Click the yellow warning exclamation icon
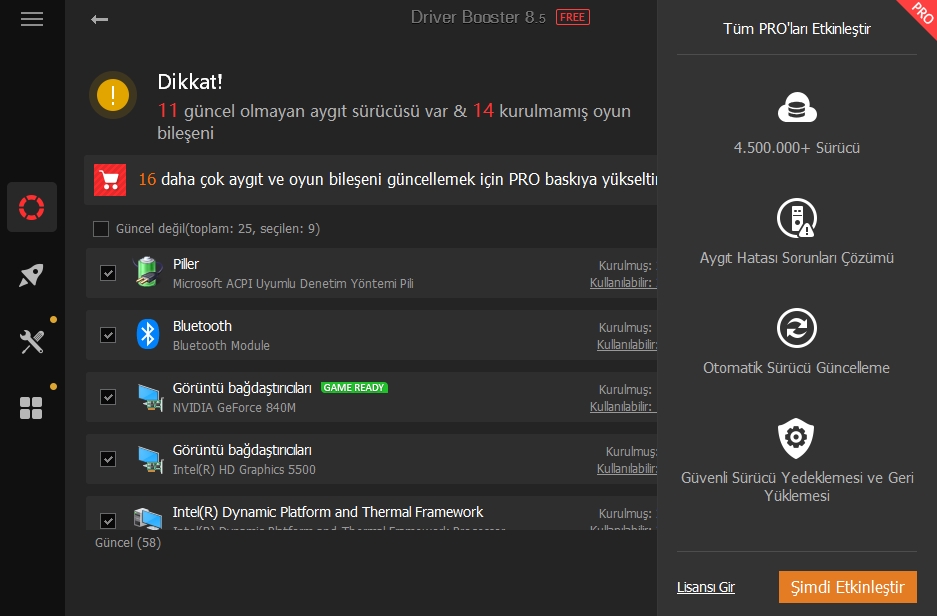Screen dimensions: 937x616 [x=113, y=95]
